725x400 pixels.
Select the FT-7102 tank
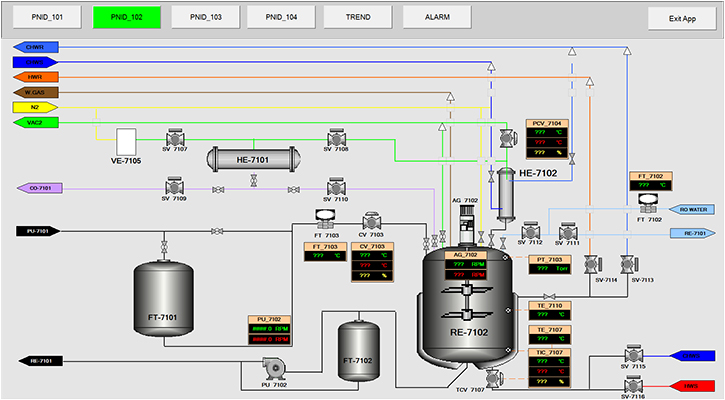(359, 351)
